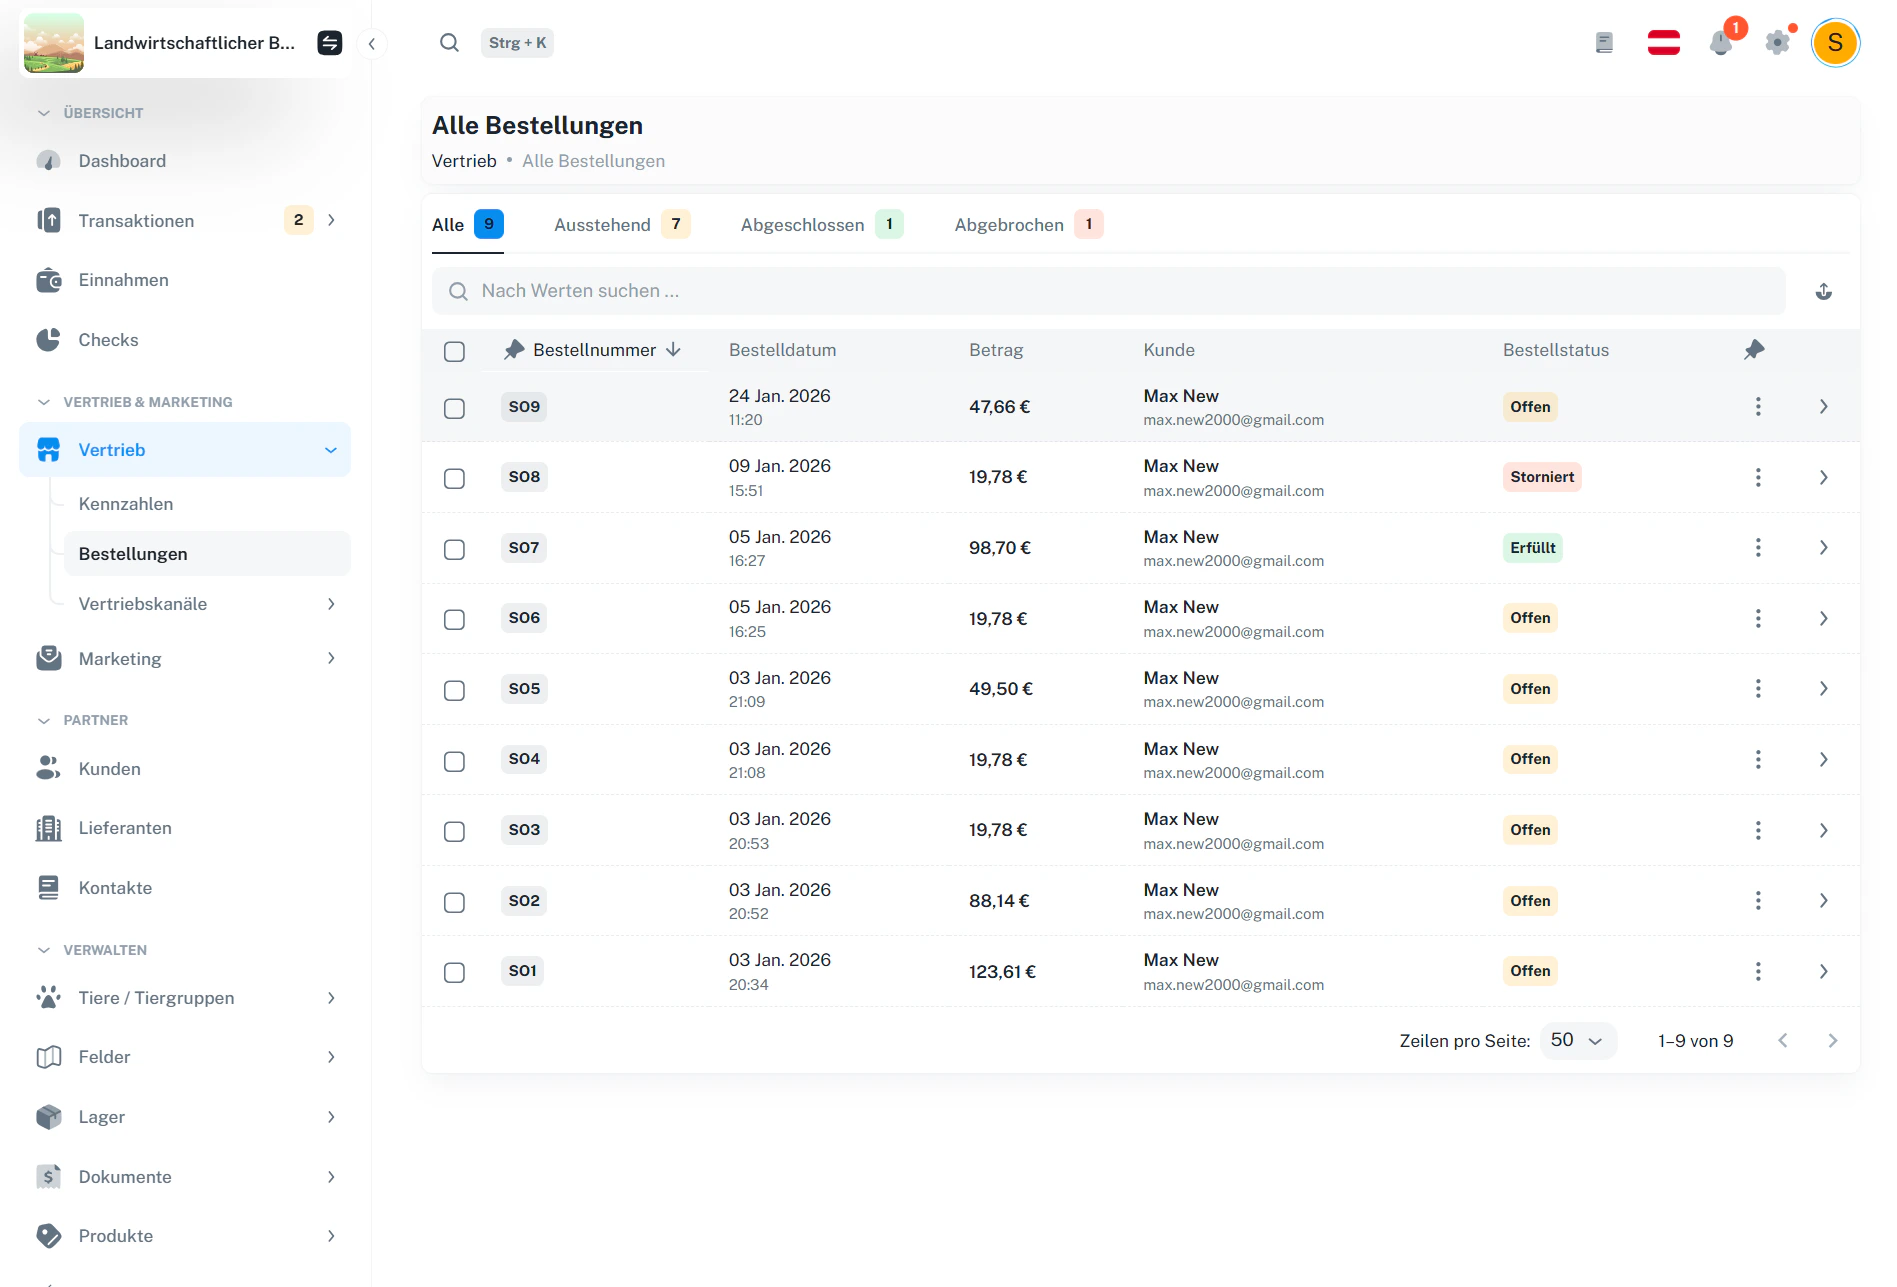The width and height of the screenshot is (1897, 1287).
Task: Open three-dot menu for order SO7
Action: 1758,548
